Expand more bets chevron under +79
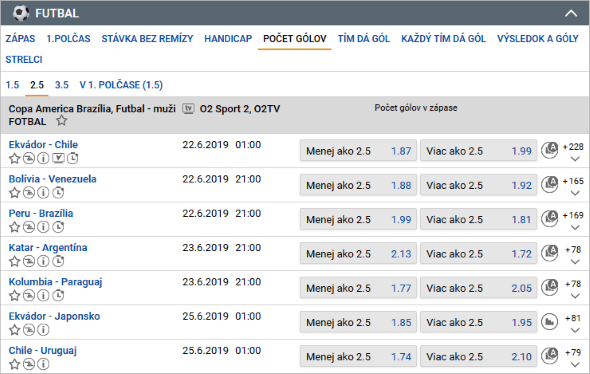590x374 pixels. point(575,365)
